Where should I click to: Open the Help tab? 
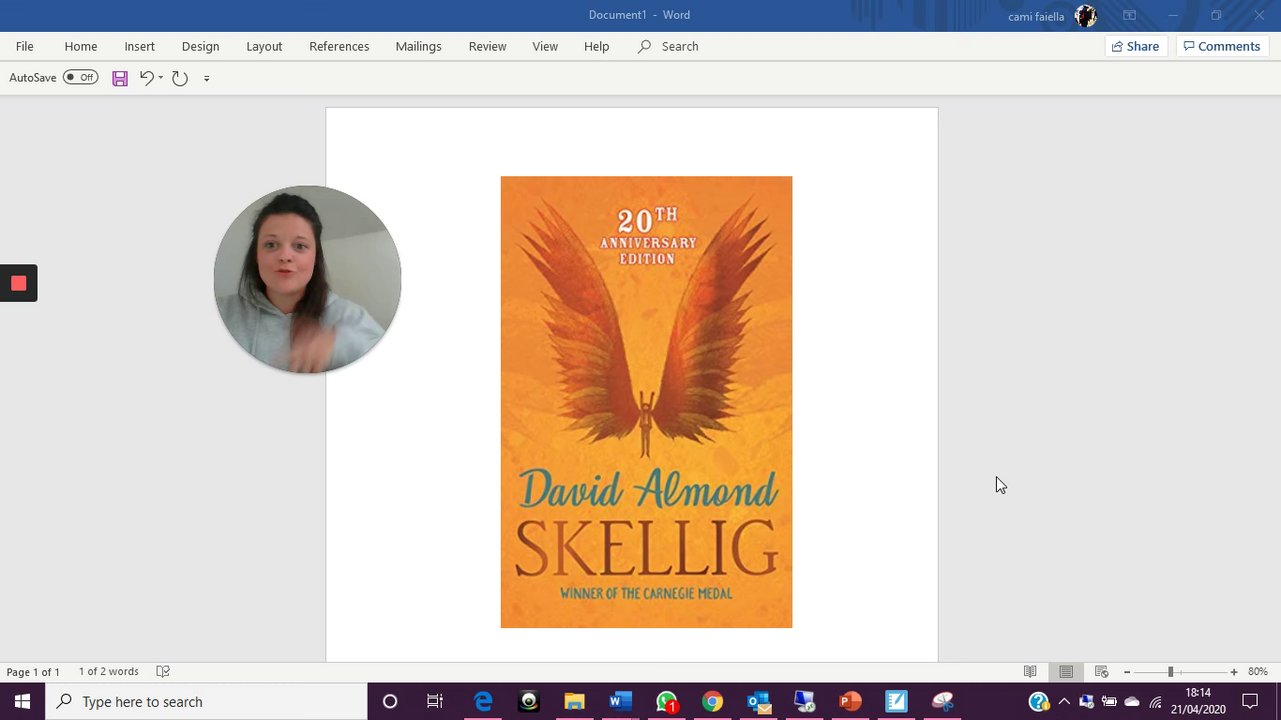pos(596,46)
